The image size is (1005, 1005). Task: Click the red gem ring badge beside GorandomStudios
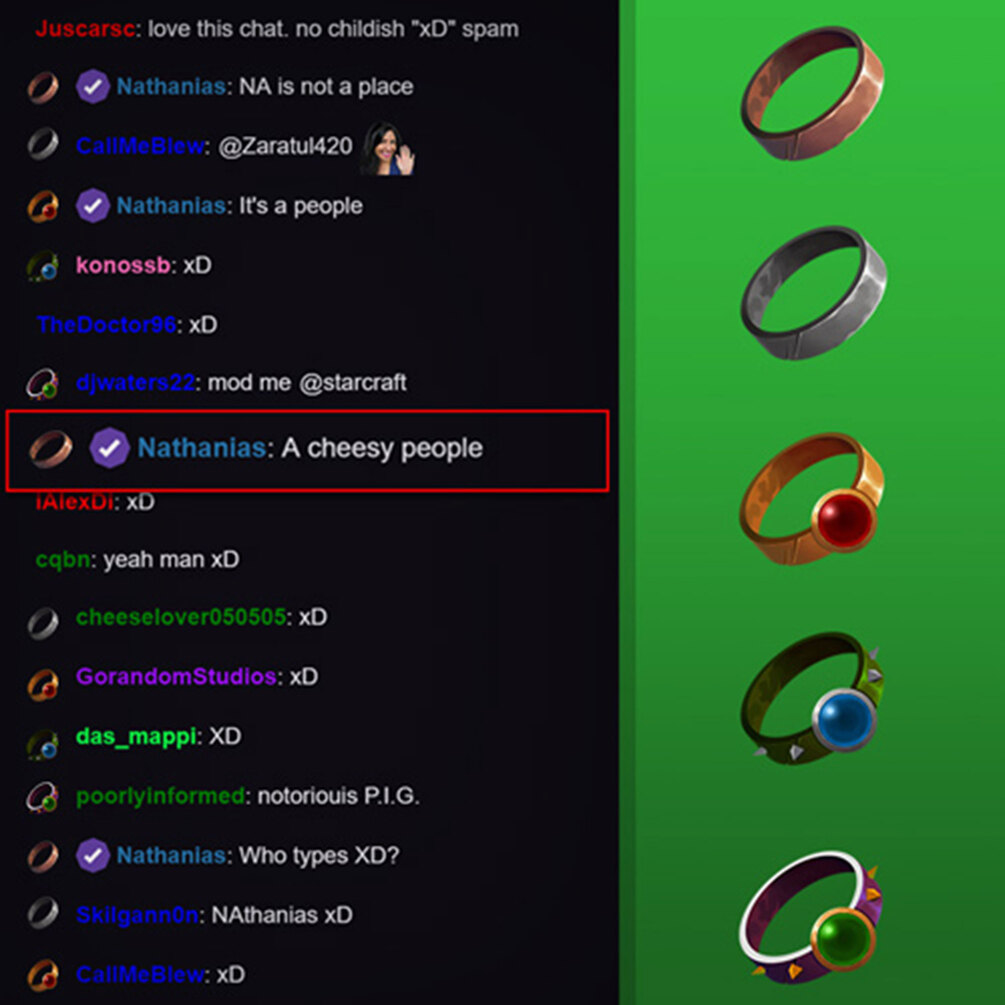tap(43, 684)
